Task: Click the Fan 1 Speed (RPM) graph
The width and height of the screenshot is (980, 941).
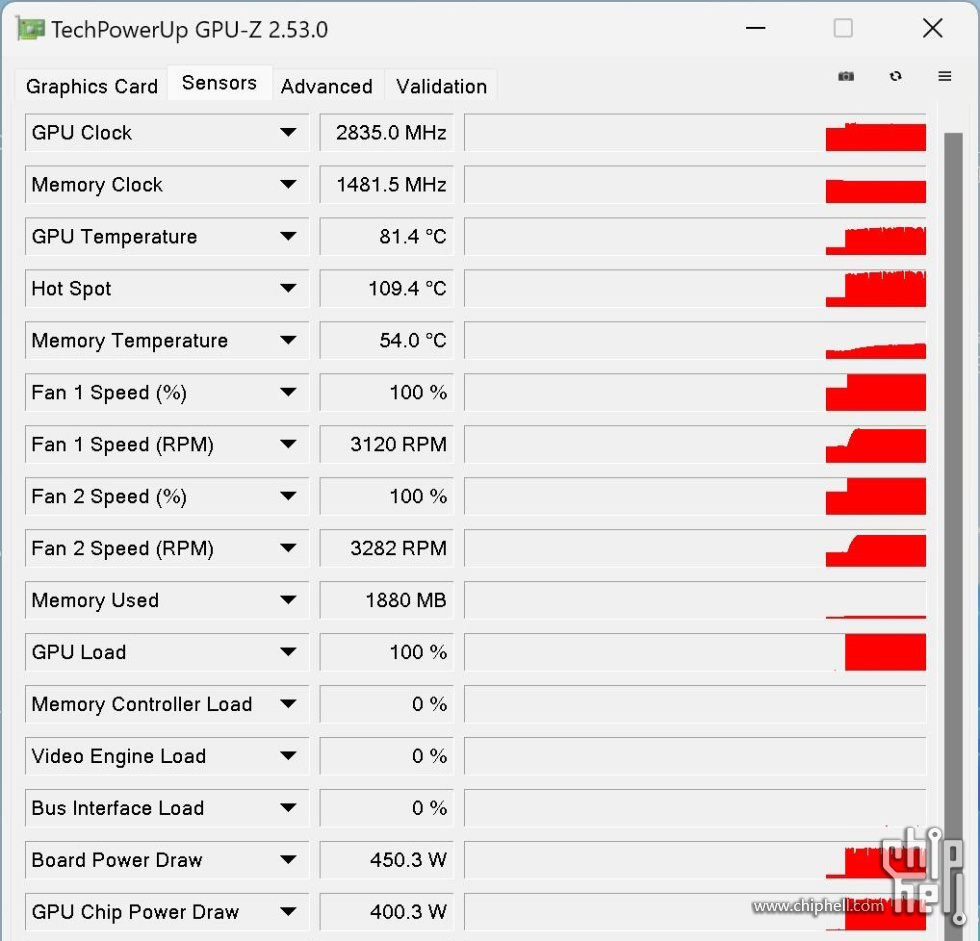Action: [695, 444]
